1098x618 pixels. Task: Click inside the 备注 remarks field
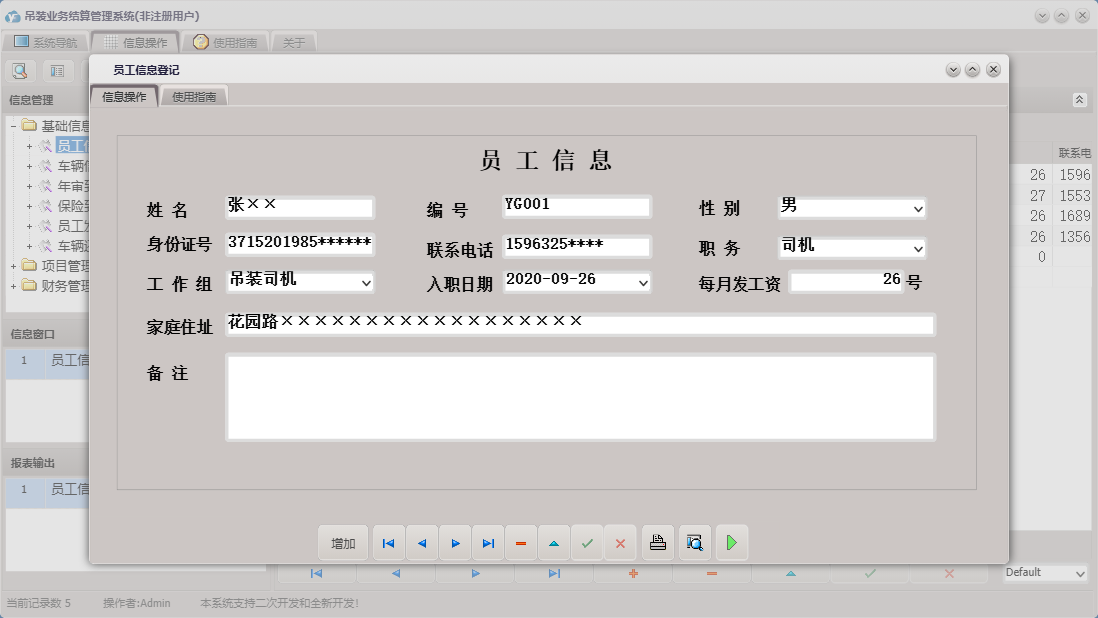click(x=580, y=395)
